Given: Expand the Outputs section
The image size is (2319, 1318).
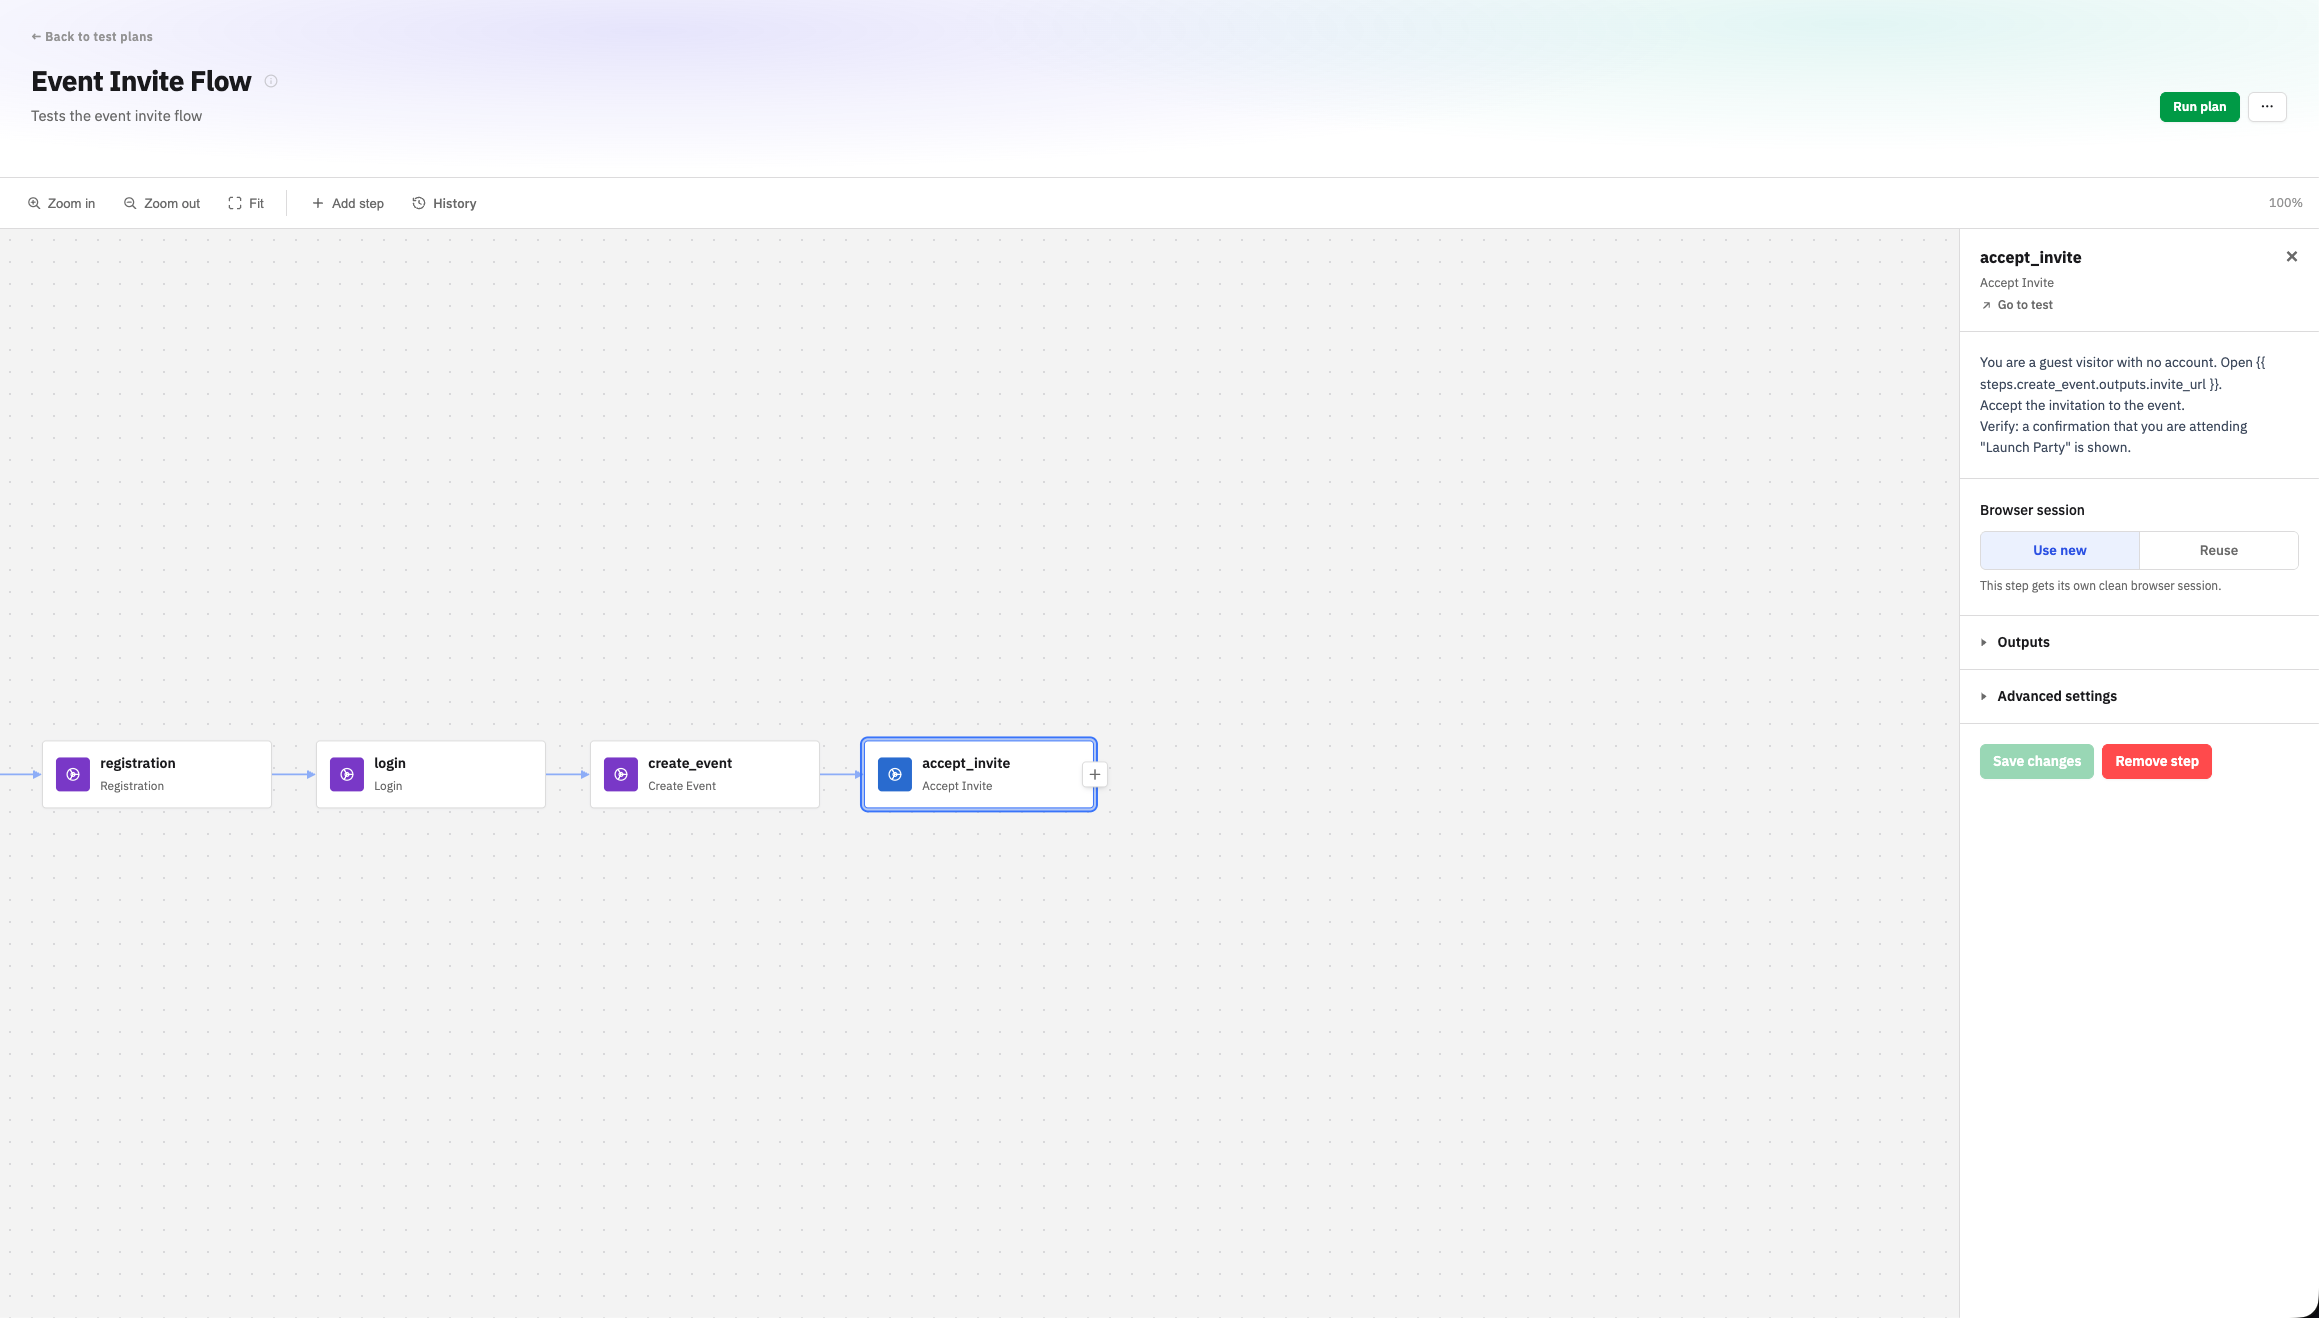Looking at the screenshot, I should pos(2139,642).
